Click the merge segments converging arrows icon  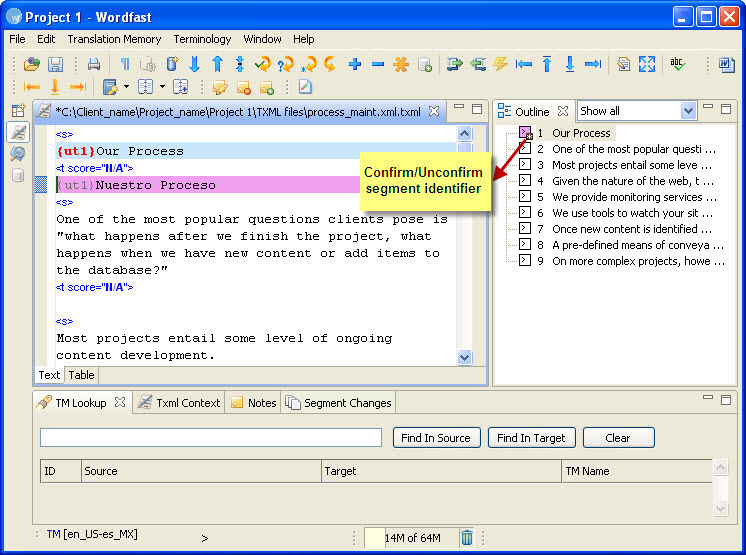click(240, 64)
